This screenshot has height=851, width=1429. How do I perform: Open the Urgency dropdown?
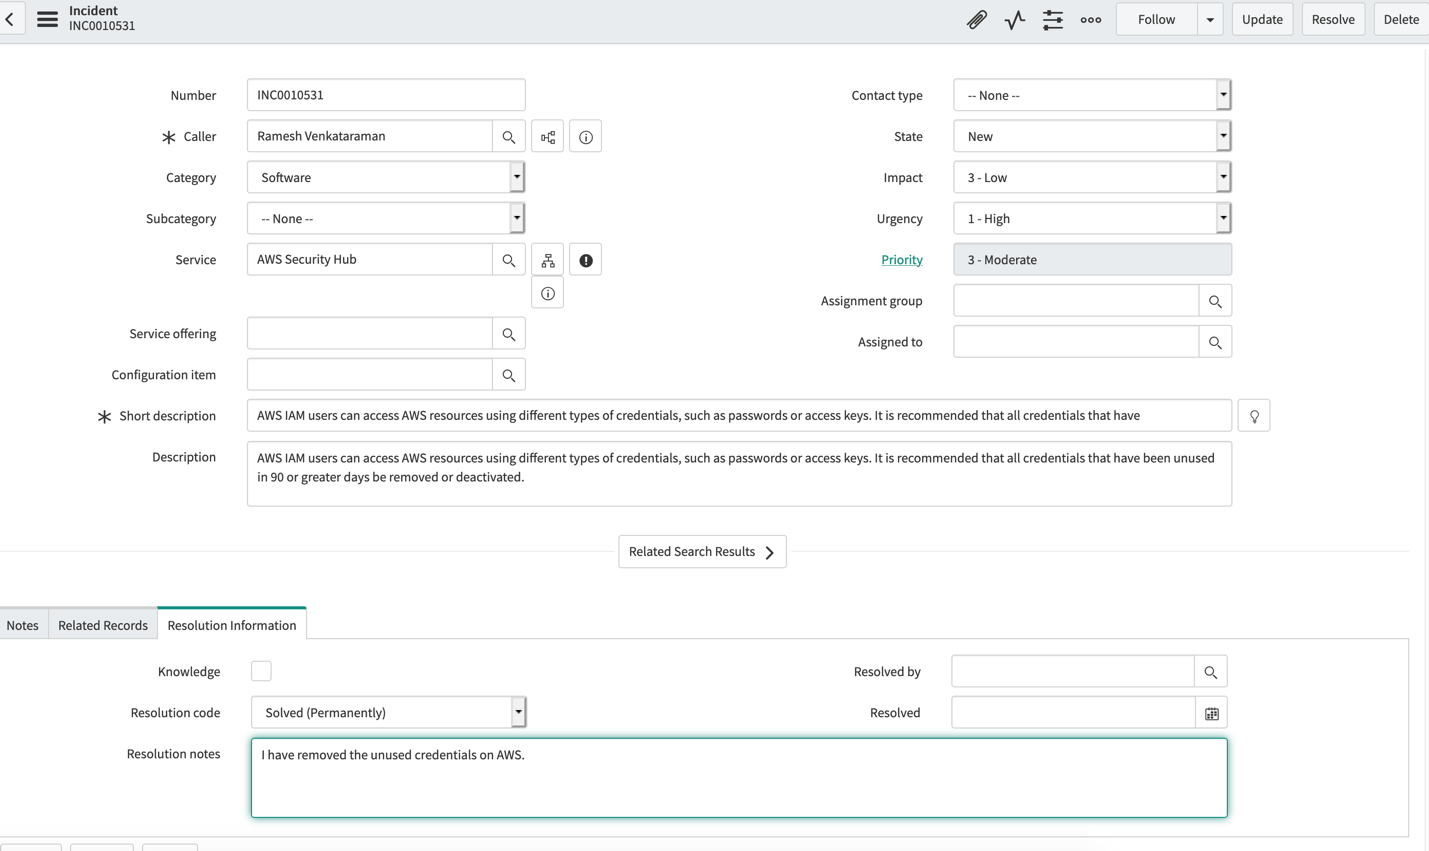click(1222, 218)
